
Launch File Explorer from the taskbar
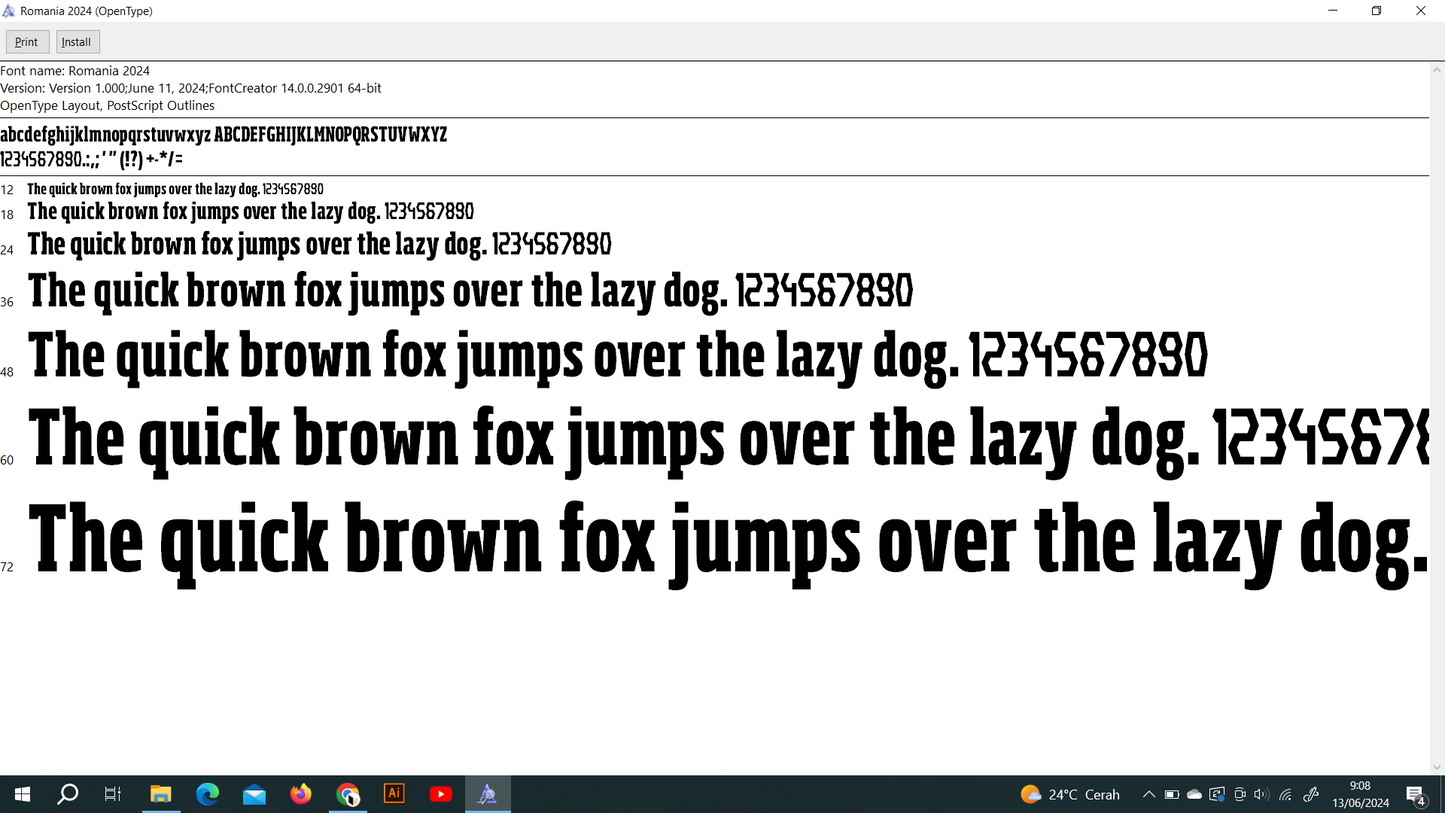click(x=161, y=795)
